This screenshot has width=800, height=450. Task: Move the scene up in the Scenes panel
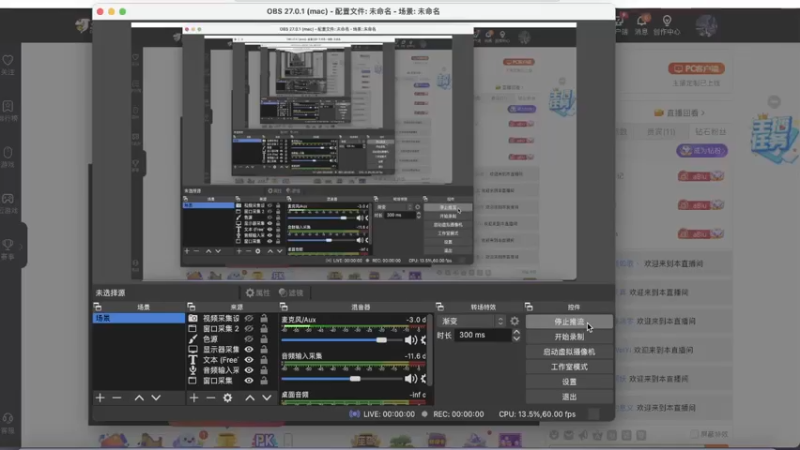pyautogui.click(x=139, y=397)
